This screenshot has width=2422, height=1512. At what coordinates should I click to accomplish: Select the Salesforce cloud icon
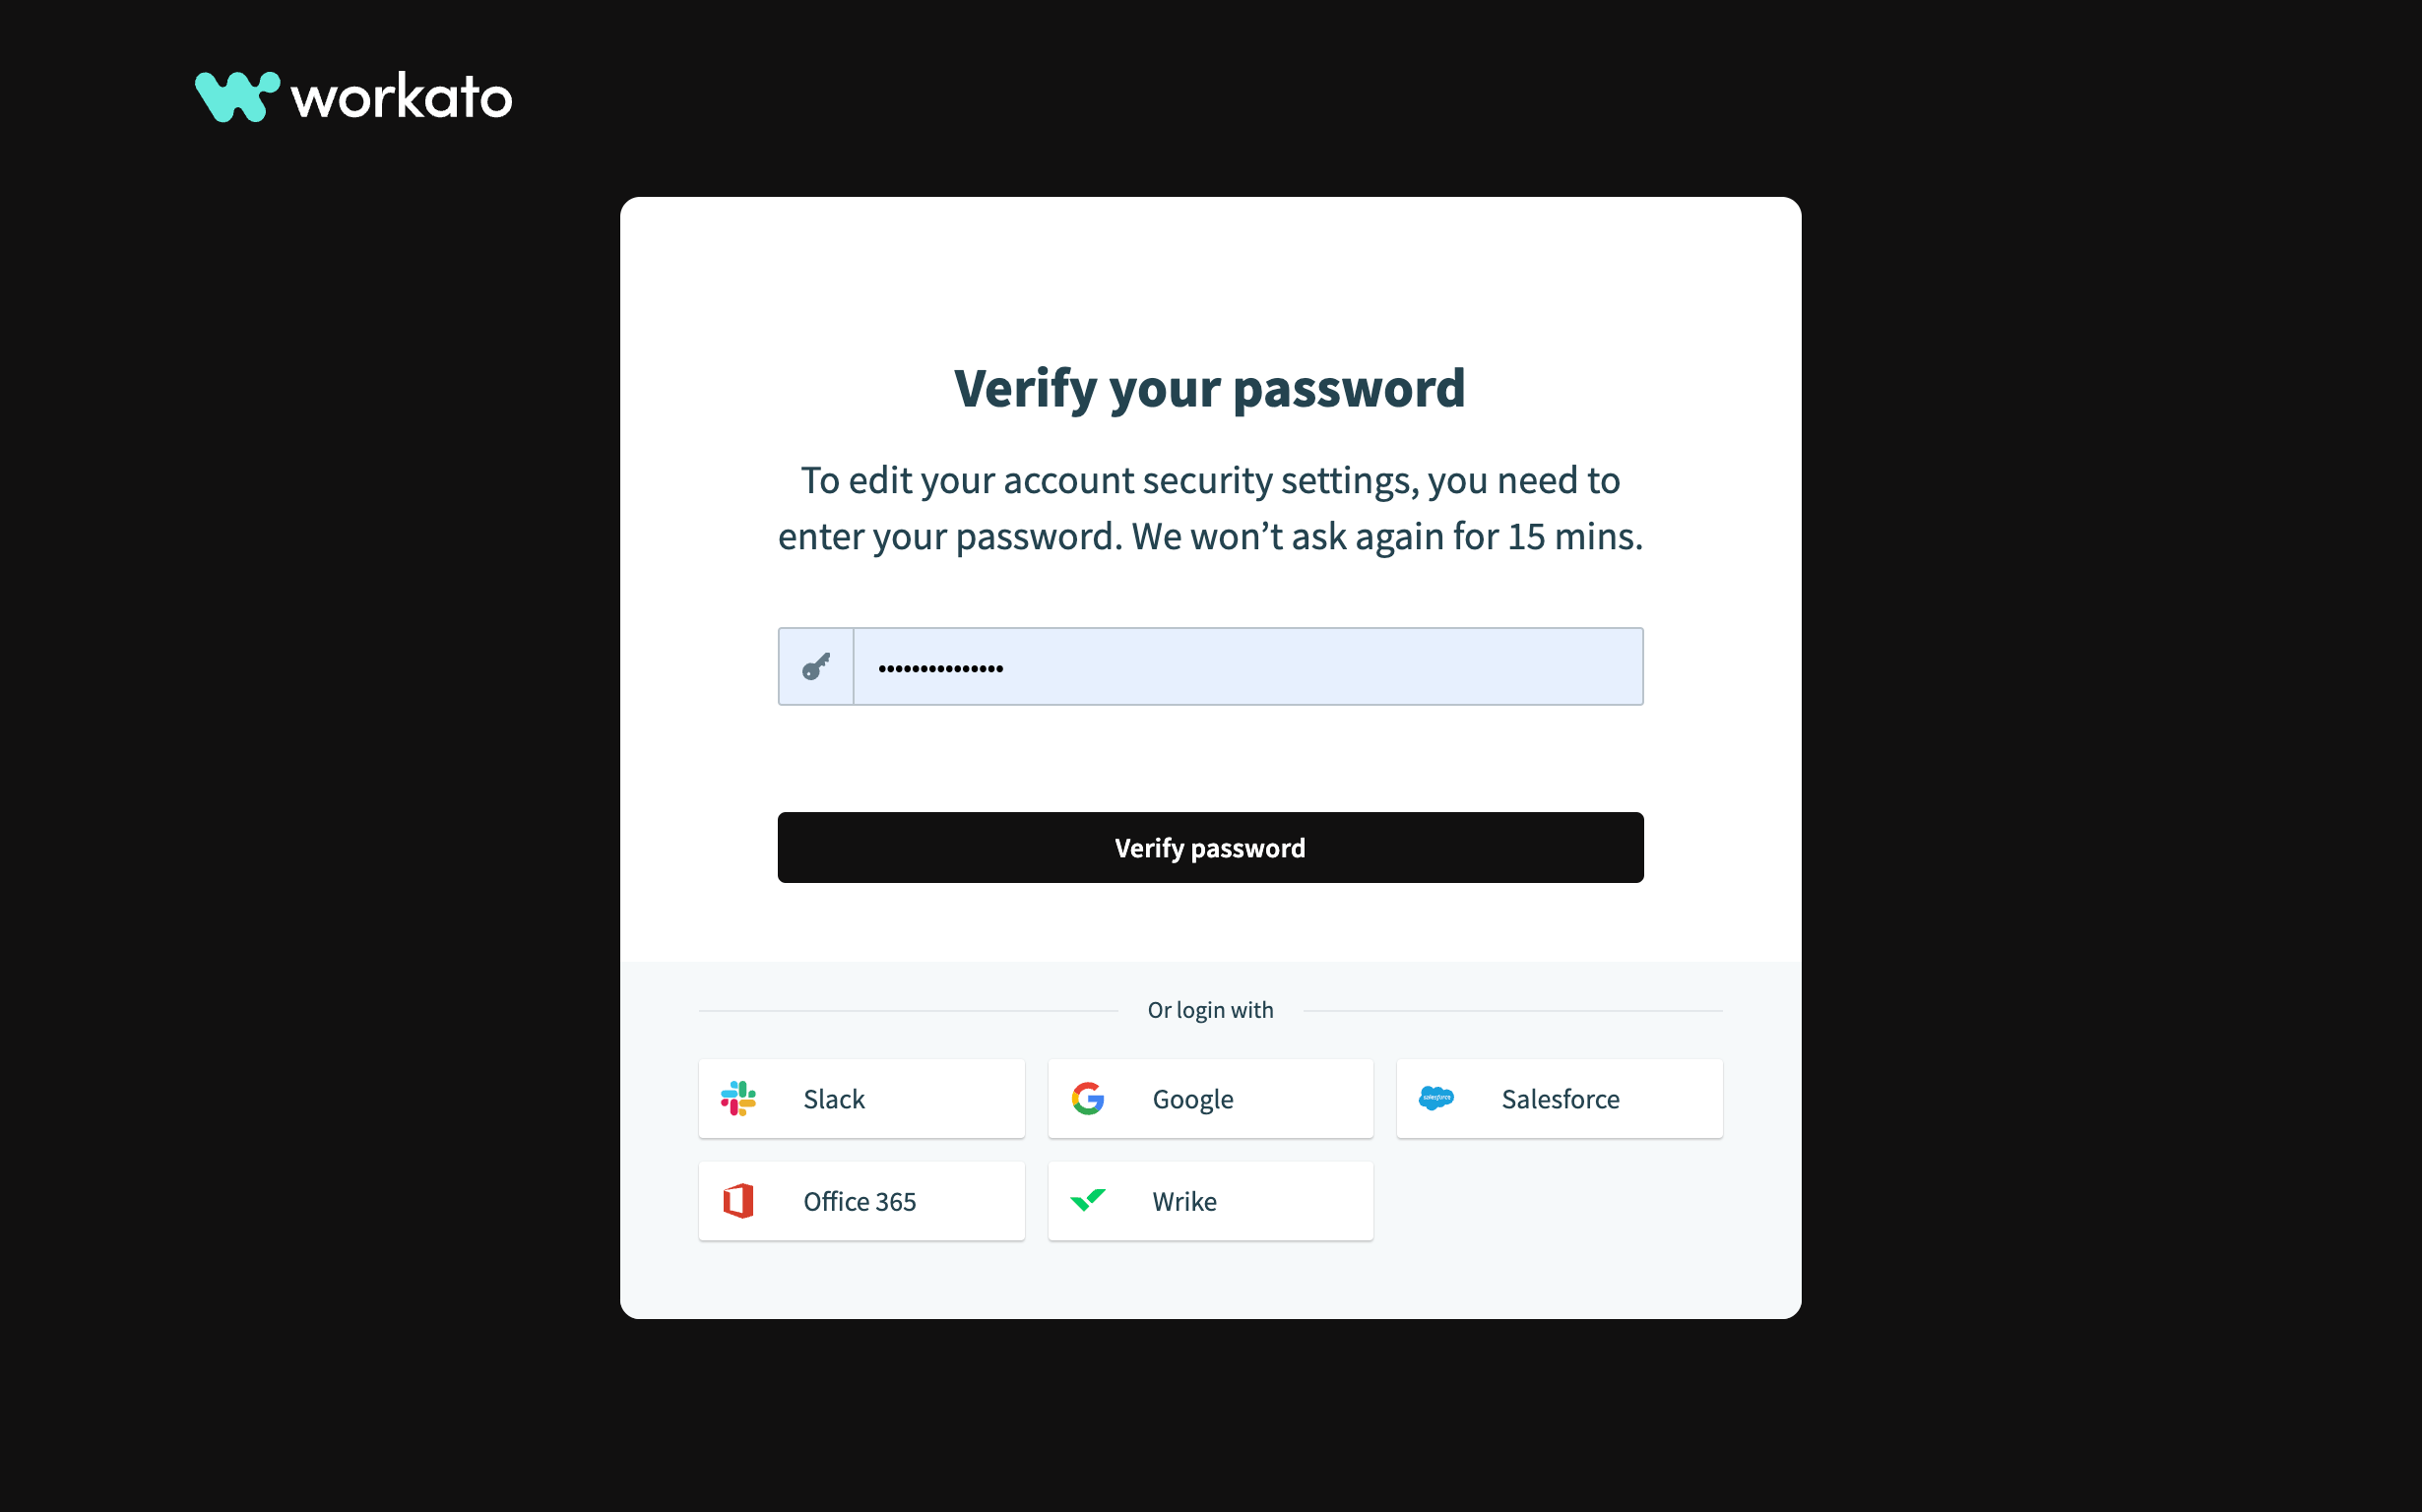point(1437,1098)
